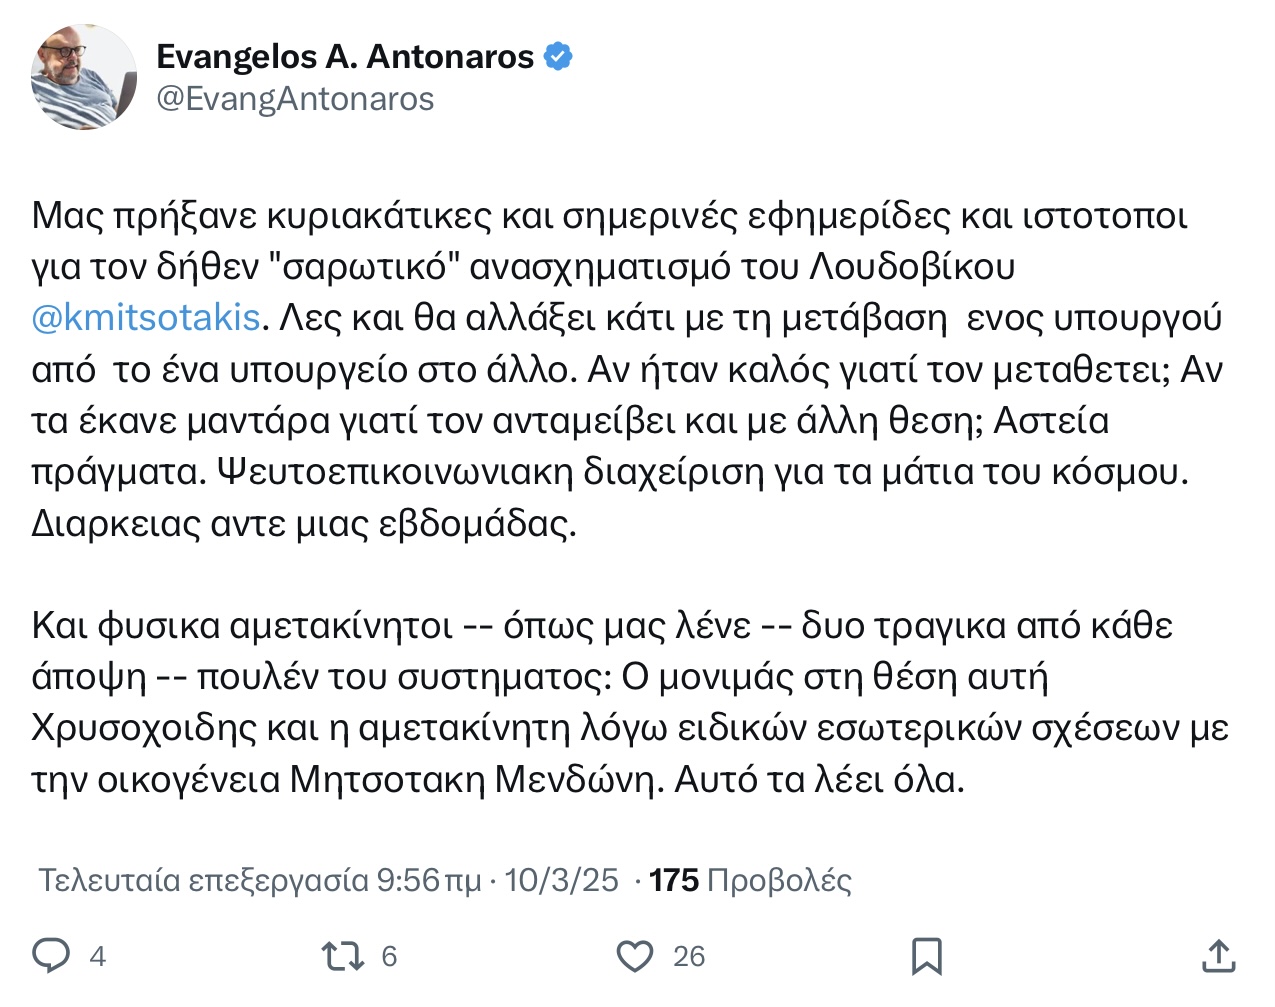Open the @EvangAntonaros handle
This screenshot has height=1007, width=1275.
click(x=295, y=99)
